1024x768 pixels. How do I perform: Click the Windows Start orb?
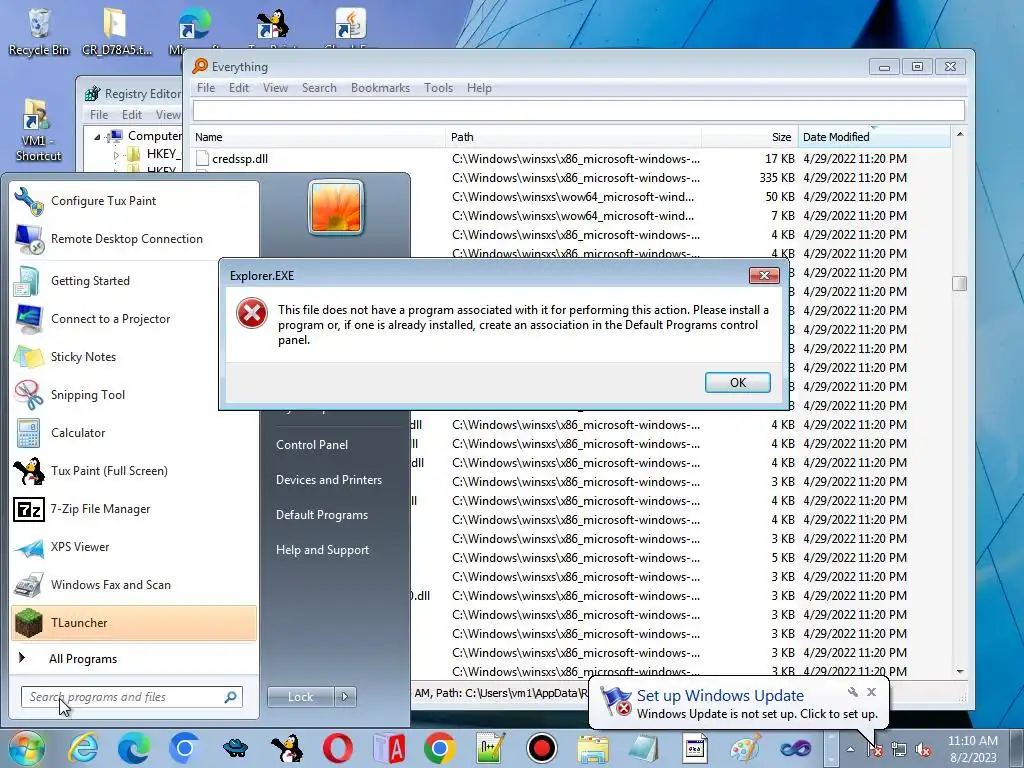27,748
